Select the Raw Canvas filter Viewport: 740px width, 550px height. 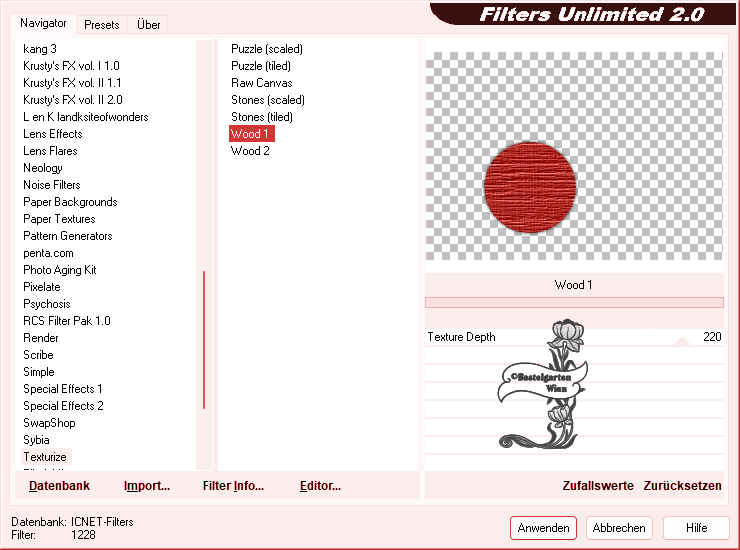pos(261,83)
